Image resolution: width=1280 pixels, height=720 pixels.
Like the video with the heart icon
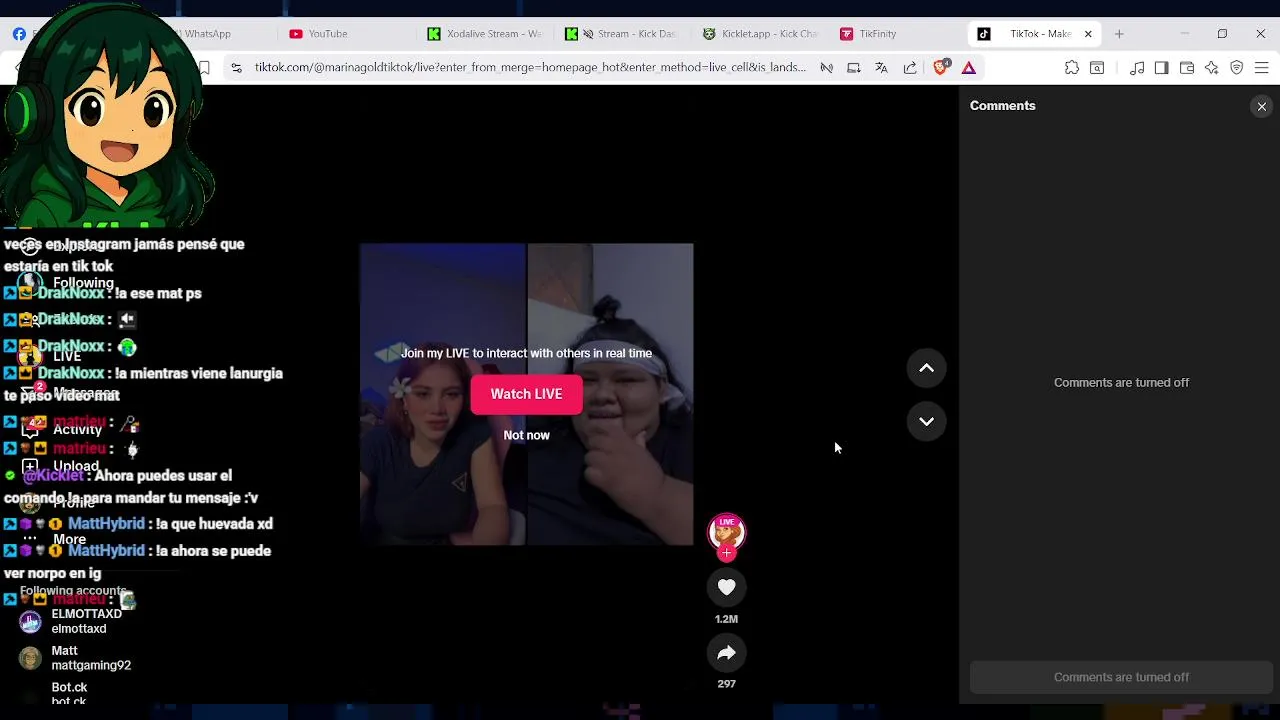coord(726,587)
